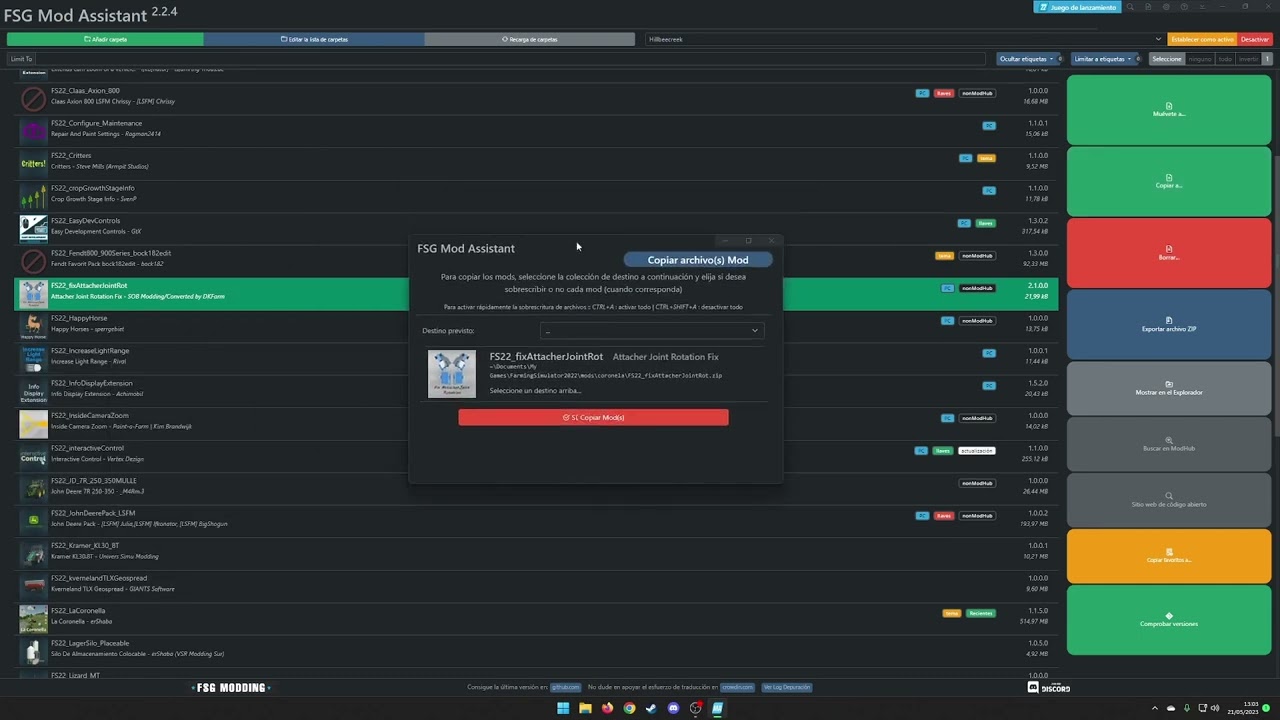Viewport: 1280px width, 720px height.
Task: Choose 'invertir' selection option
Action: click(1248, 59)
